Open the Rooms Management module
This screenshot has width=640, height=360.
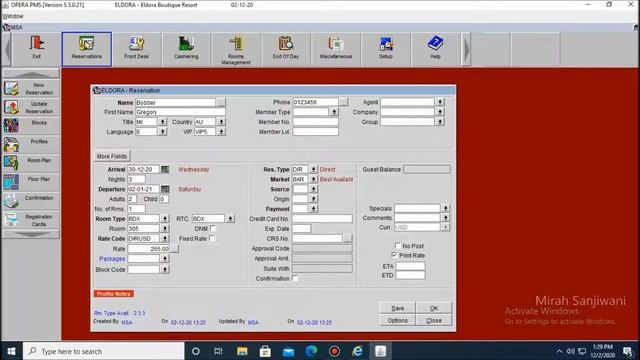point(236,49)
